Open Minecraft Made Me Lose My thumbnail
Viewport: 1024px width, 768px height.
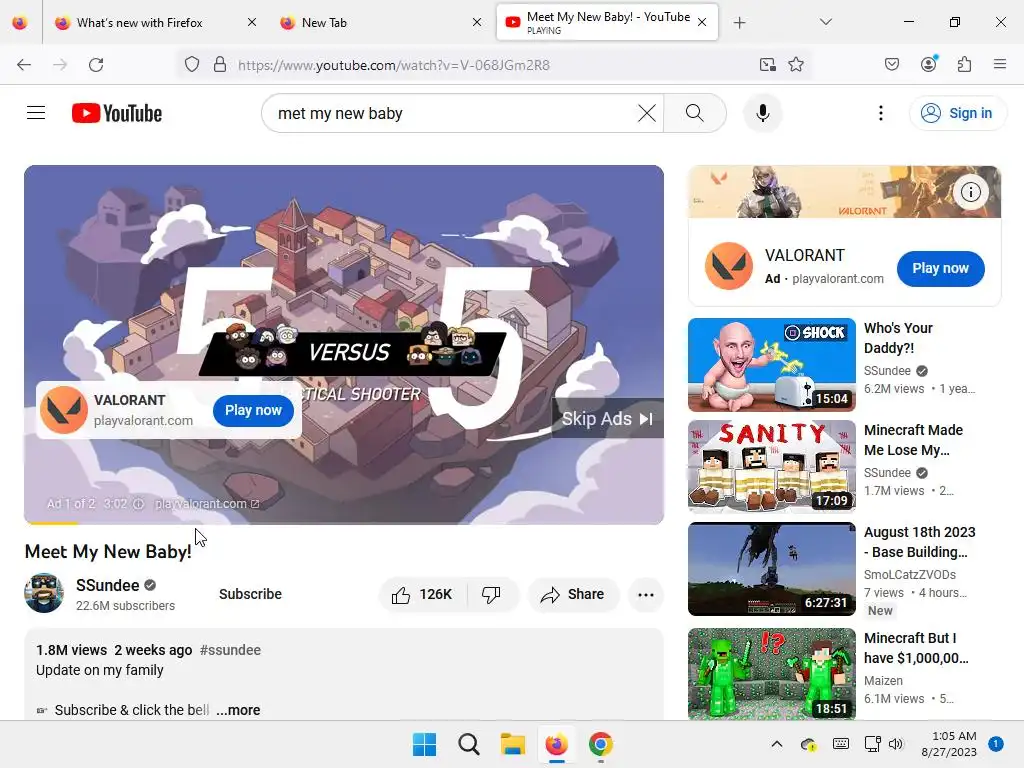pyautogui.click(x=772, y=466)
